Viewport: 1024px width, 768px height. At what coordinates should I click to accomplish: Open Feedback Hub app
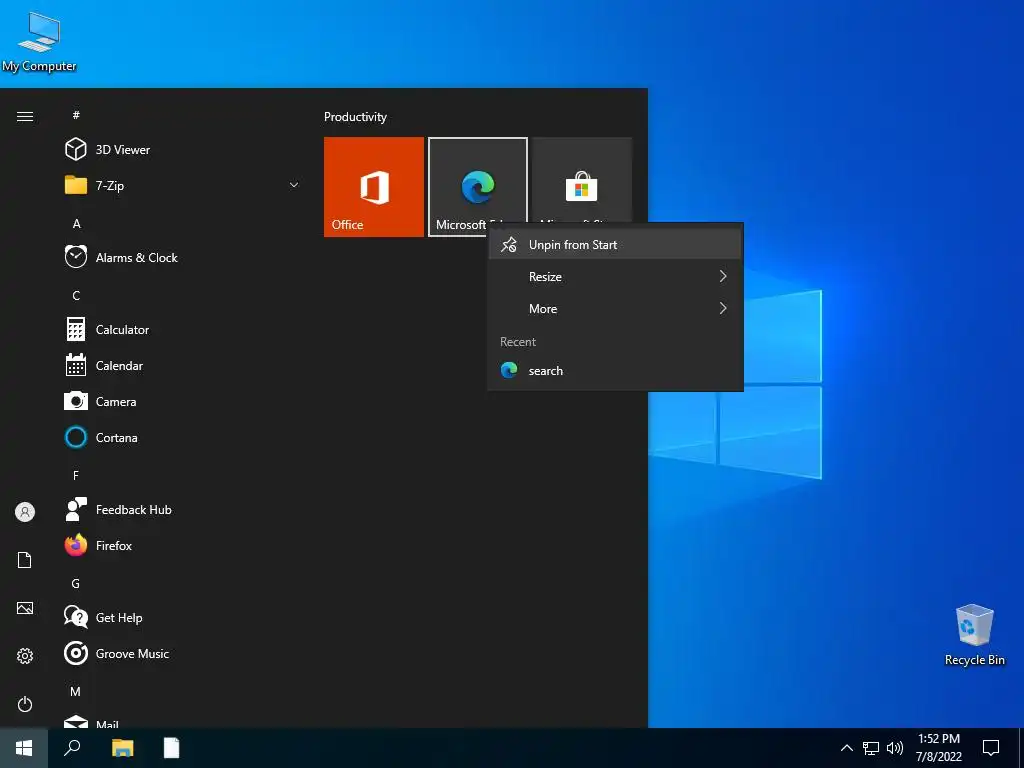point(183,509)
